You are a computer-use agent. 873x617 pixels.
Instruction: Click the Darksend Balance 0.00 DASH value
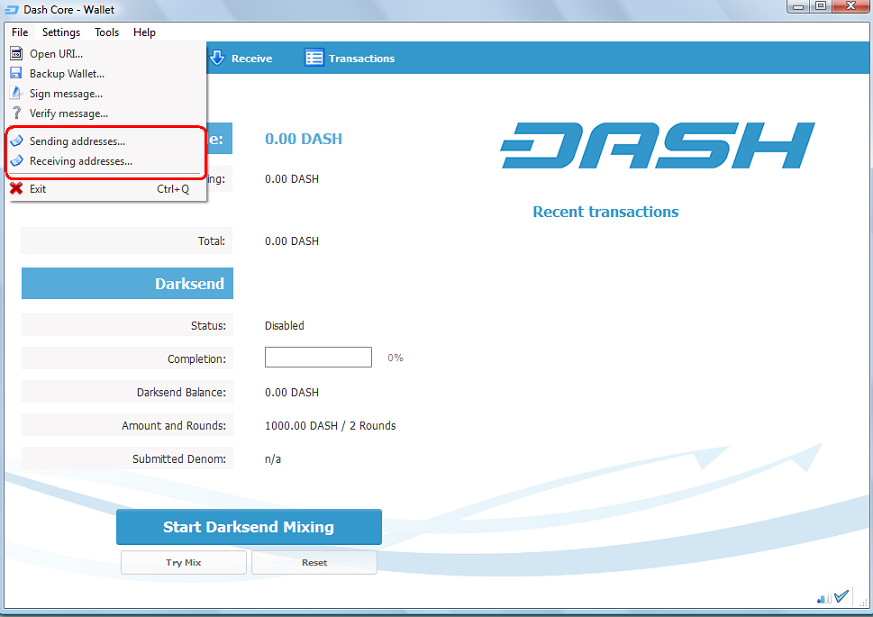coord(292,393)
